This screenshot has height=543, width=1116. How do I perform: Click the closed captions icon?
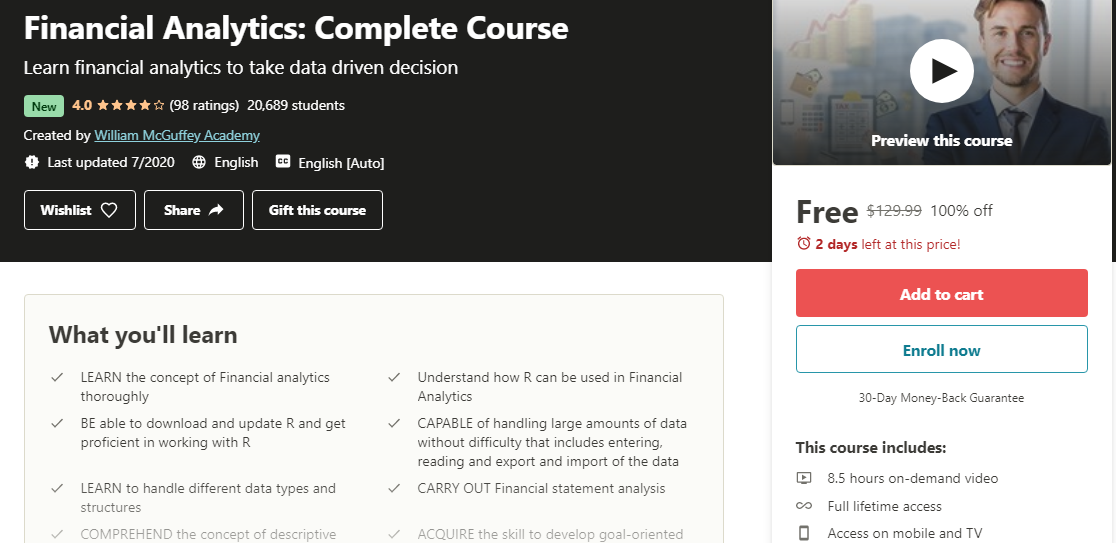pyautogui.click(x=283, y=162)
